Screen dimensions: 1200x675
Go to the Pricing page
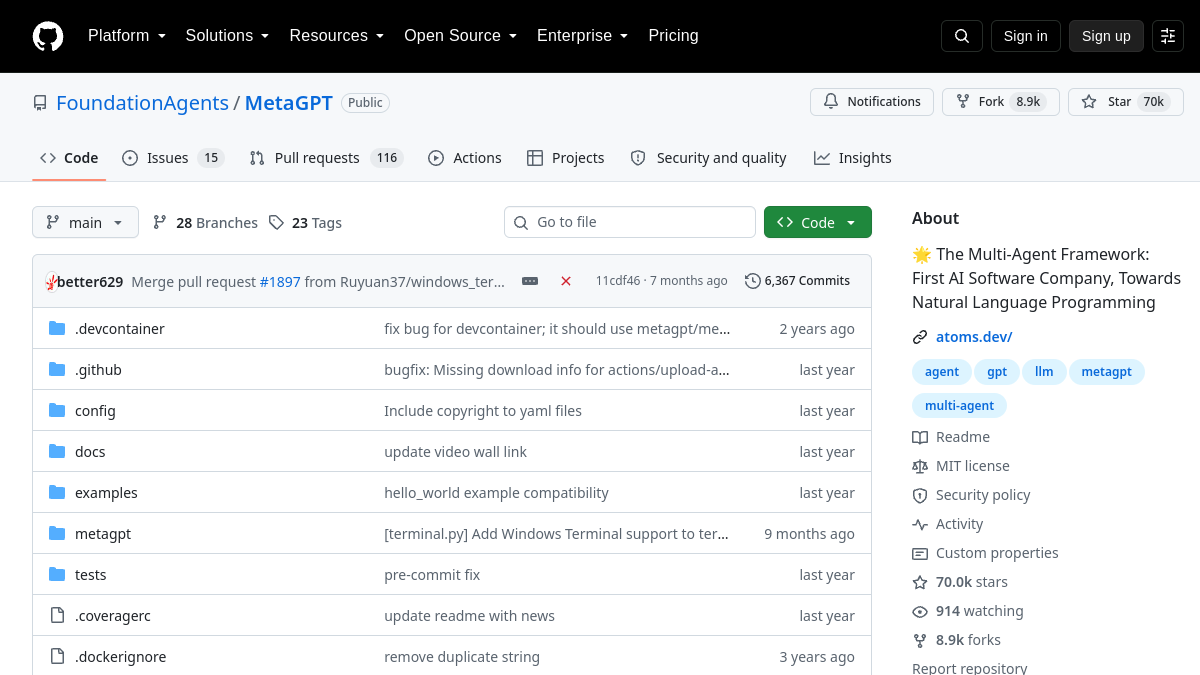673,36
